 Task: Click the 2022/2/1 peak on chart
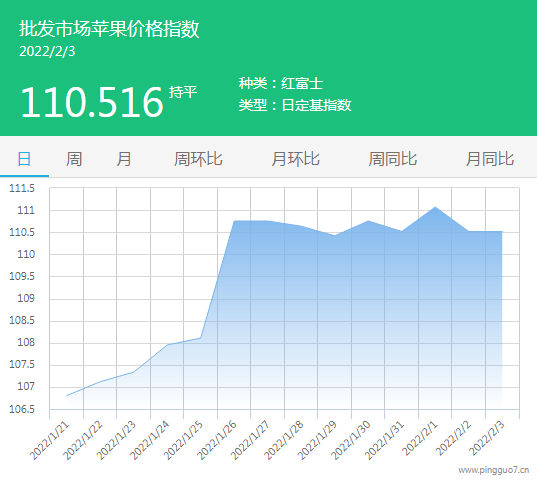(x=435, y=207)
